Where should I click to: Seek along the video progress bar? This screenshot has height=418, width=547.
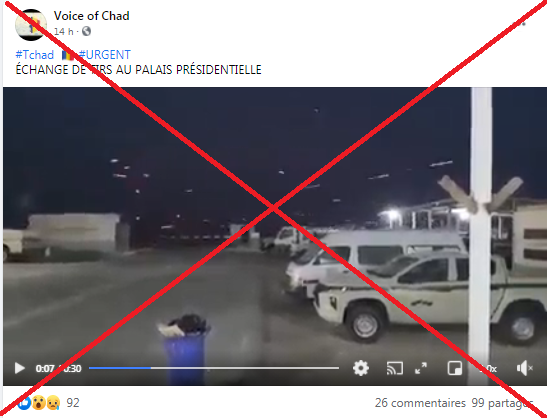214,368
